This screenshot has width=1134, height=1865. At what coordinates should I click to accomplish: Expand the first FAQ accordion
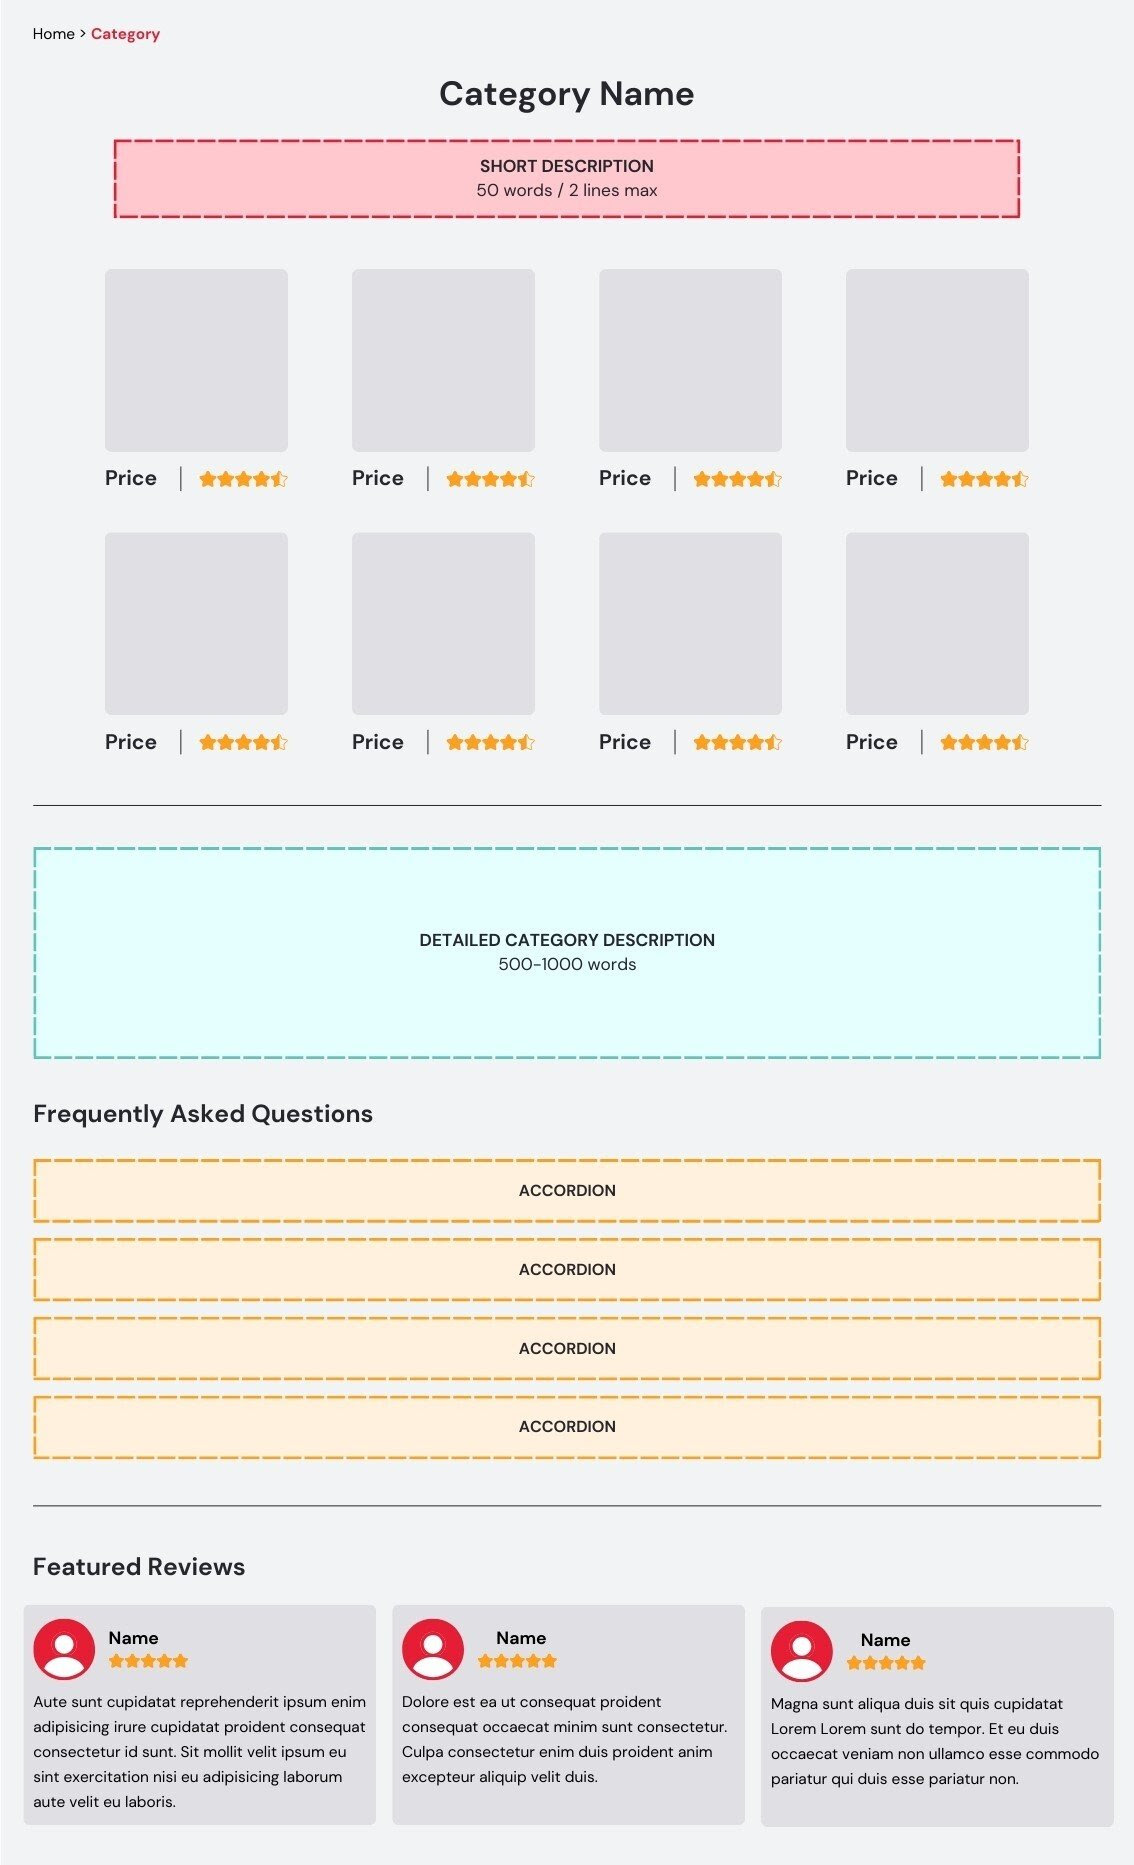coord(567,1191)
